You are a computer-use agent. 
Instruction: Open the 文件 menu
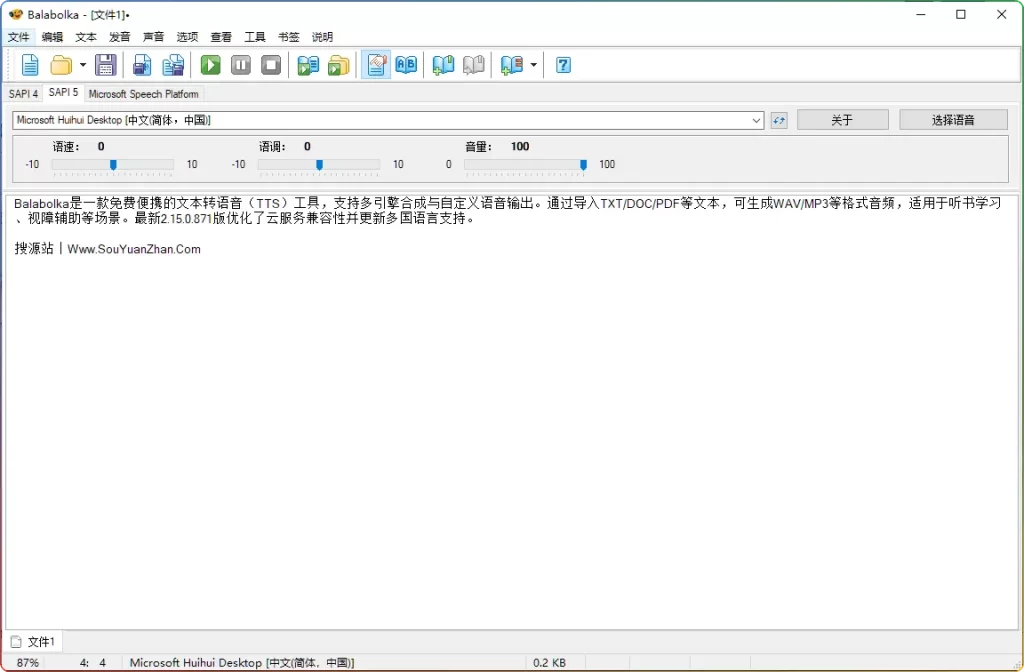tap(19, 37)
